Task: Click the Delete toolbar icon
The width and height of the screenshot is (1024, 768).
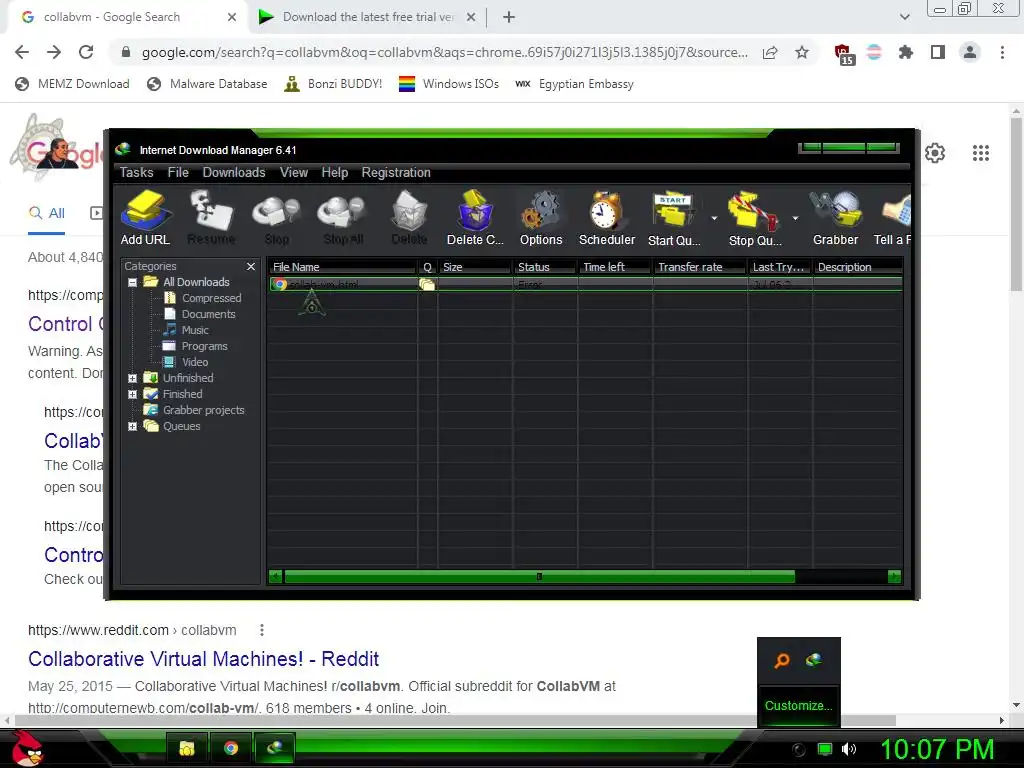Action: 409,218
